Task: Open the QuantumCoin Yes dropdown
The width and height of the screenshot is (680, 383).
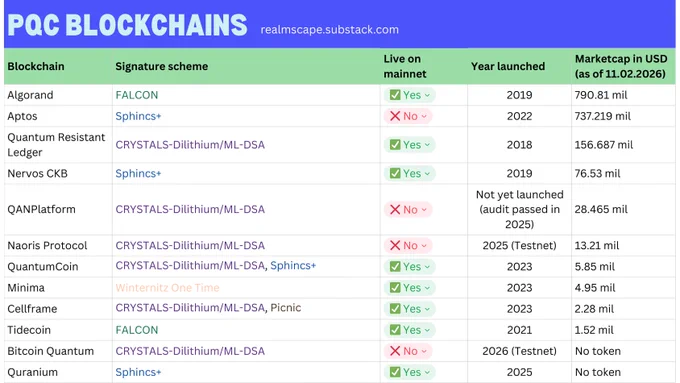Action: click(x=409, y=267)
